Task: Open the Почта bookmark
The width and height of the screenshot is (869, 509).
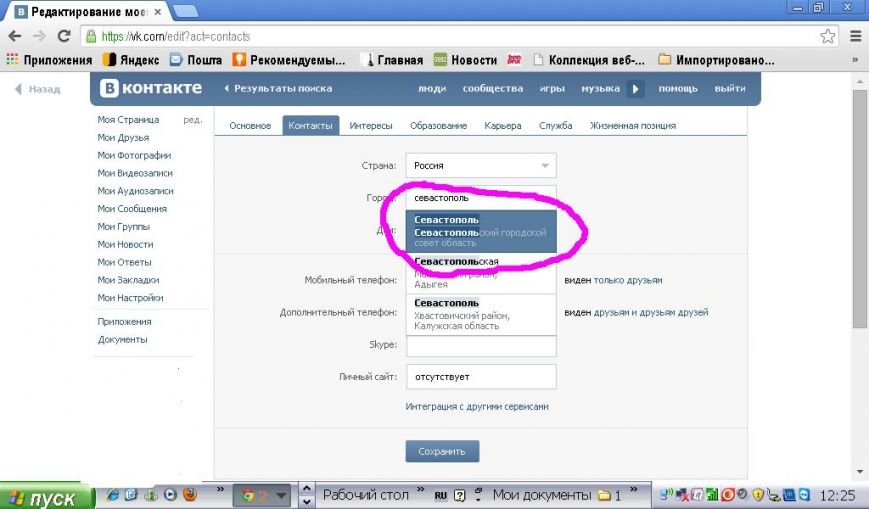Action: pos(196,60)
